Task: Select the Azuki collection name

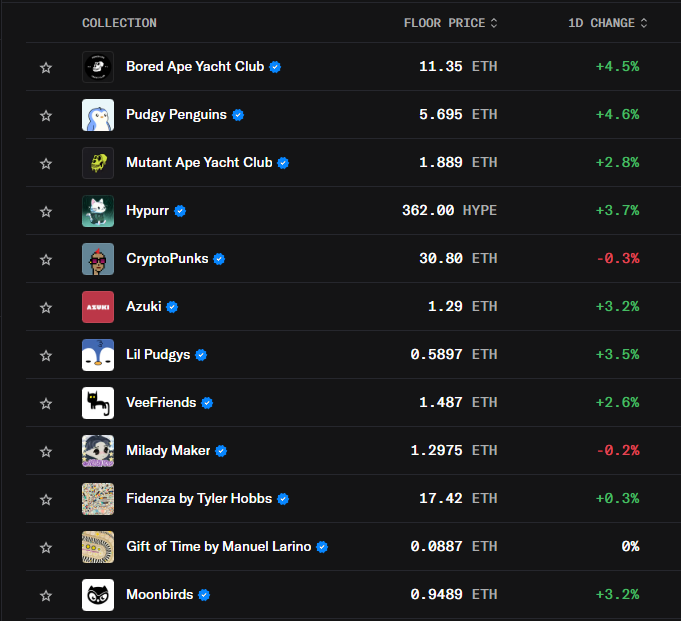Action: point(144,307)
